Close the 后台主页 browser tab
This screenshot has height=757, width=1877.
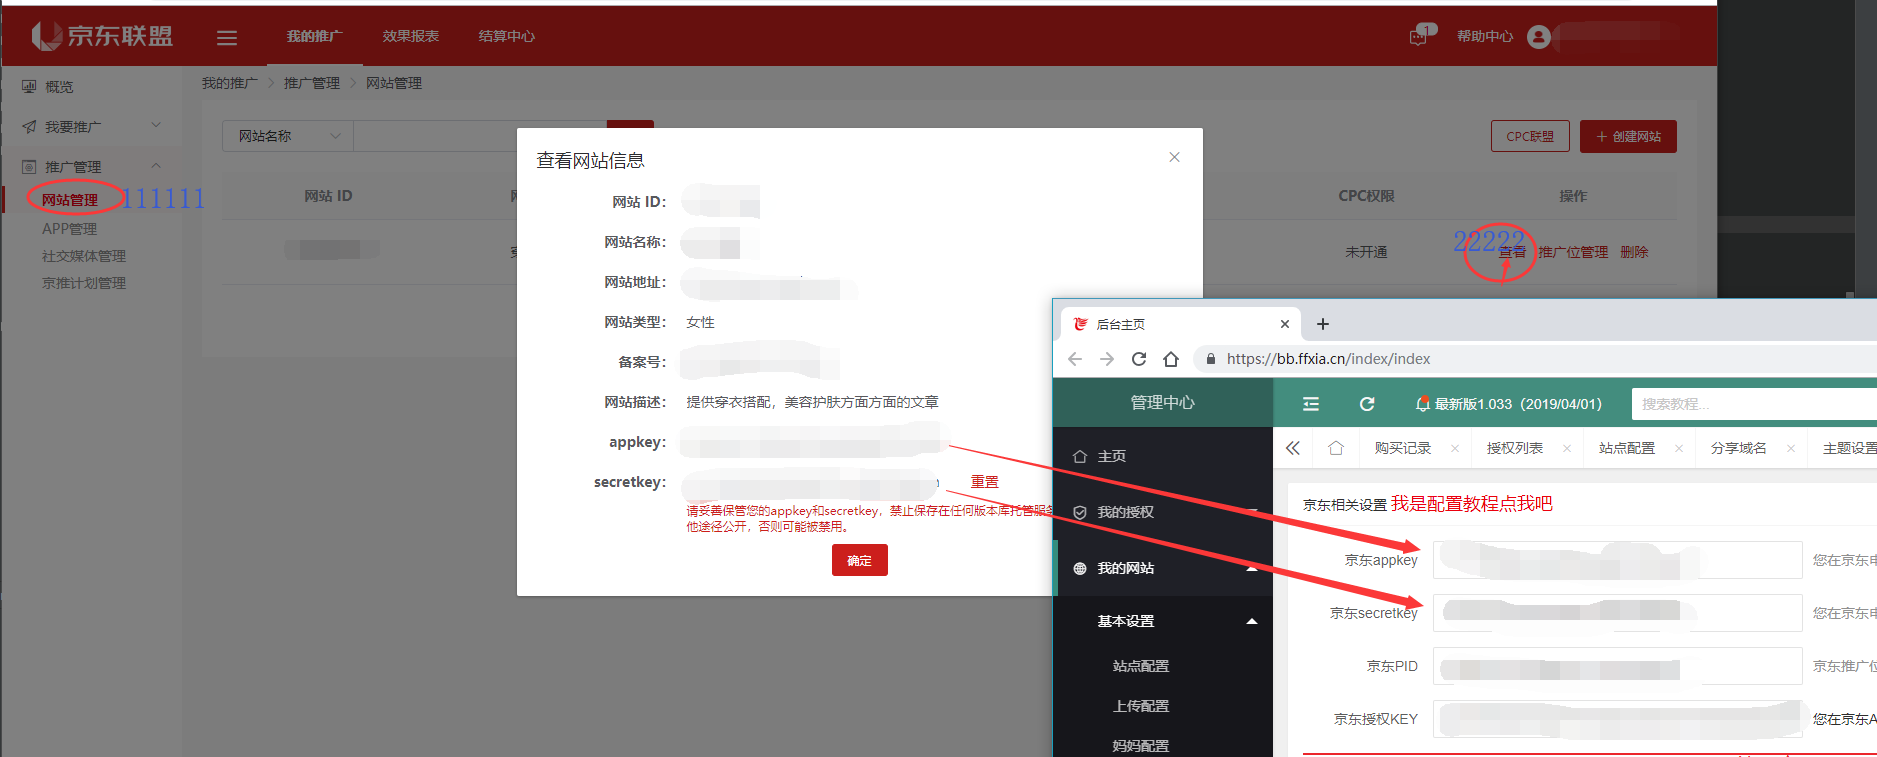(x=1285, y=324)
